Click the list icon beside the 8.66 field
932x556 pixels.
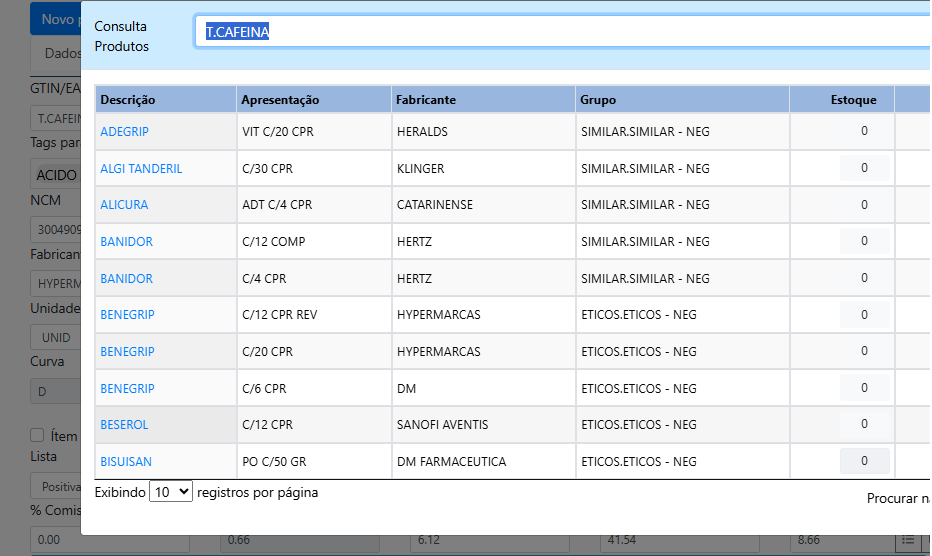point(908,540)
